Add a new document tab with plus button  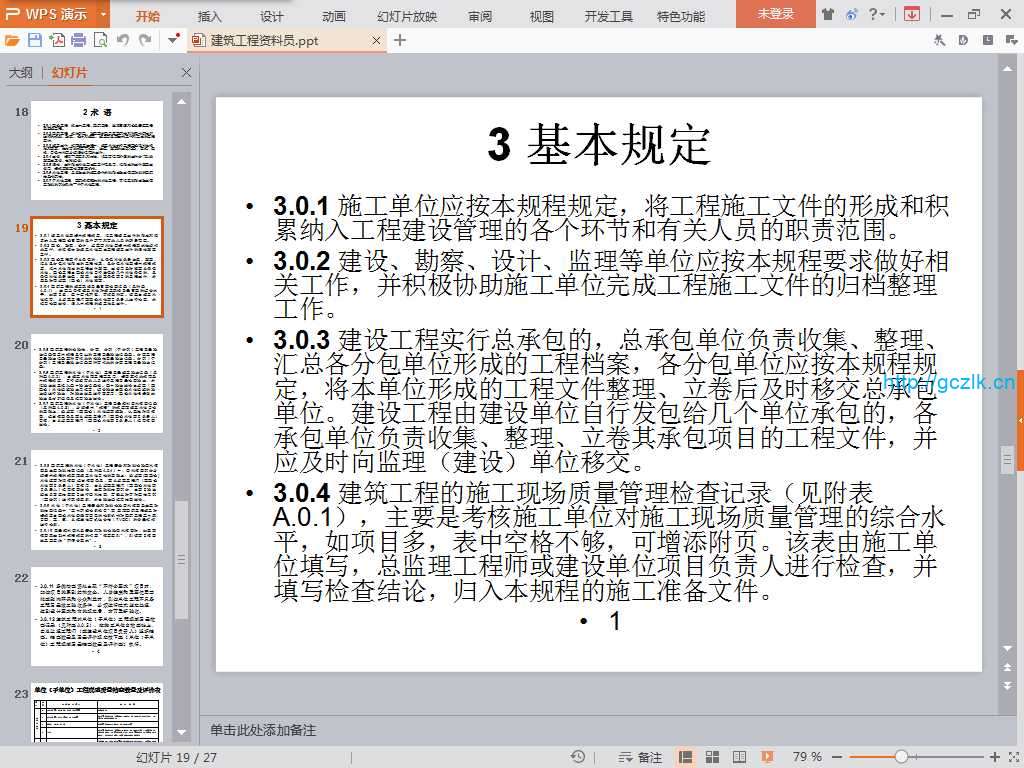(x=400, y=41)
